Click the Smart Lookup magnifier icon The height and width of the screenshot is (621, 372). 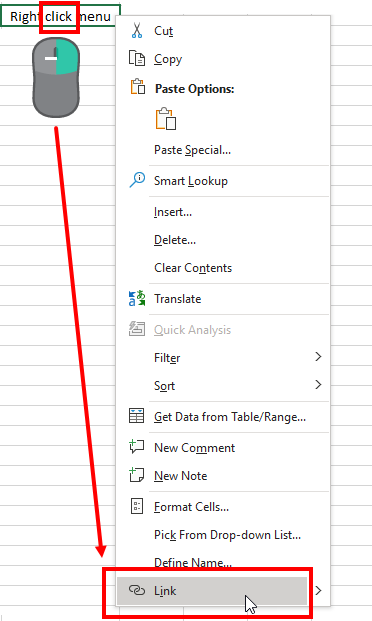[x=137, y=180]
